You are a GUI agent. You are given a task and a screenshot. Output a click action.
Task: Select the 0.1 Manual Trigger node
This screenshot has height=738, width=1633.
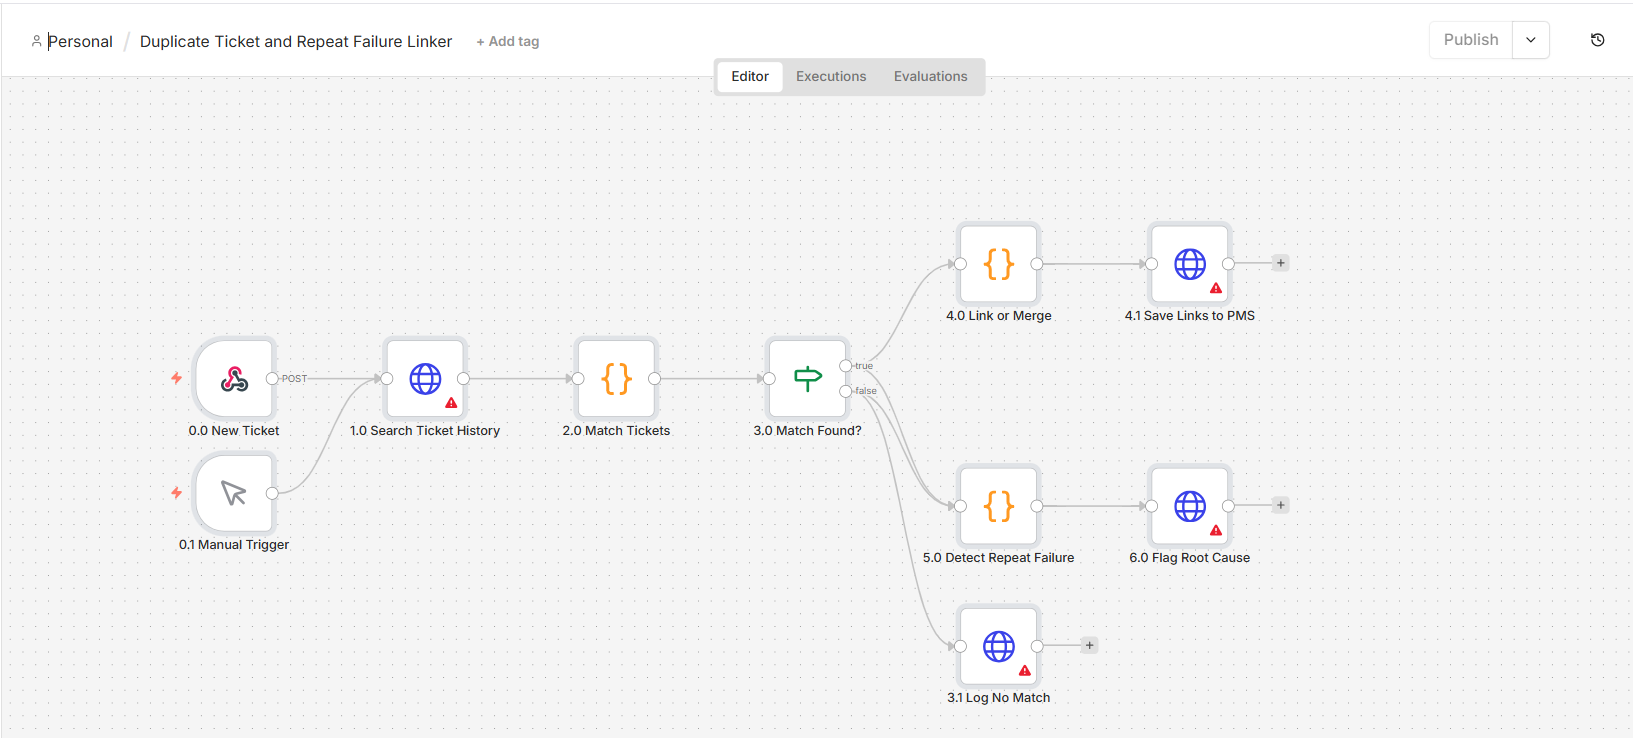235,493
